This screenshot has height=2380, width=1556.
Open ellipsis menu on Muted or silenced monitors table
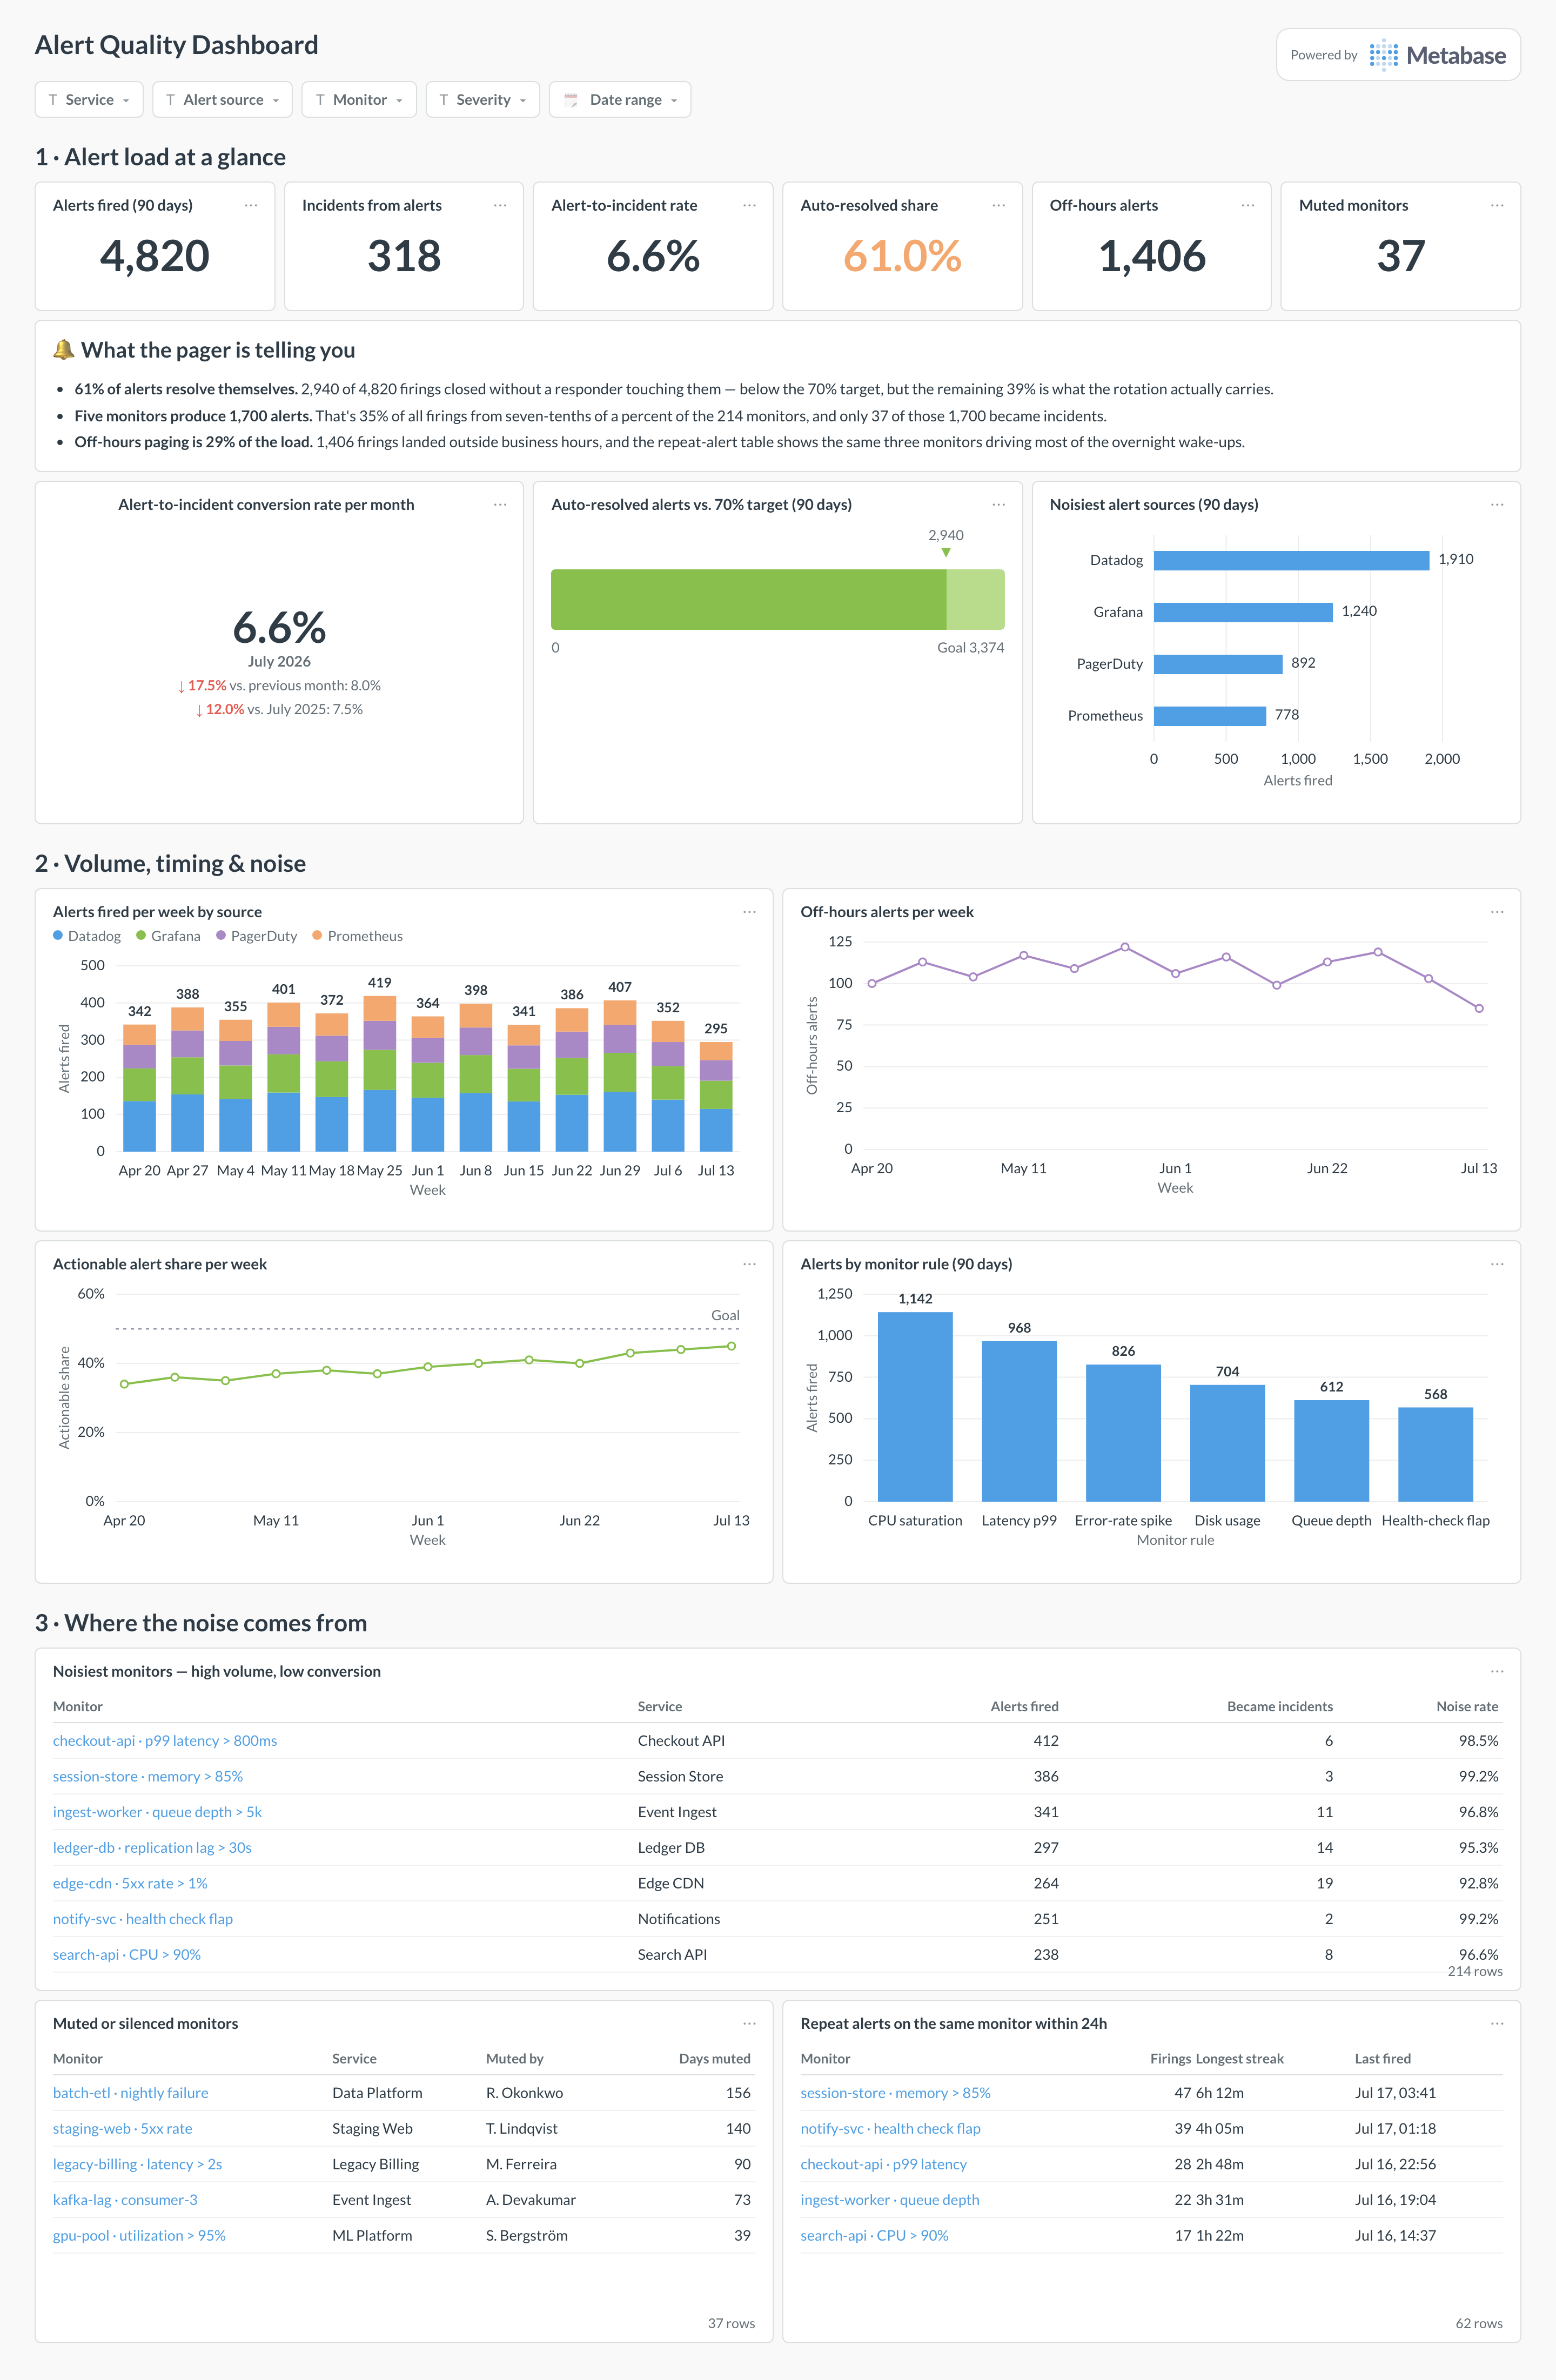(749, 2023)
